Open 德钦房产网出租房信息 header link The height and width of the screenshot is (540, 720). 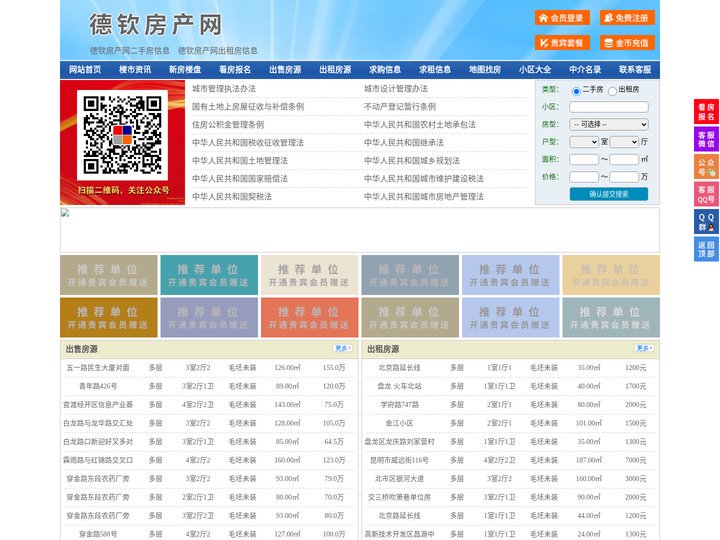click(x=218, y=51)
